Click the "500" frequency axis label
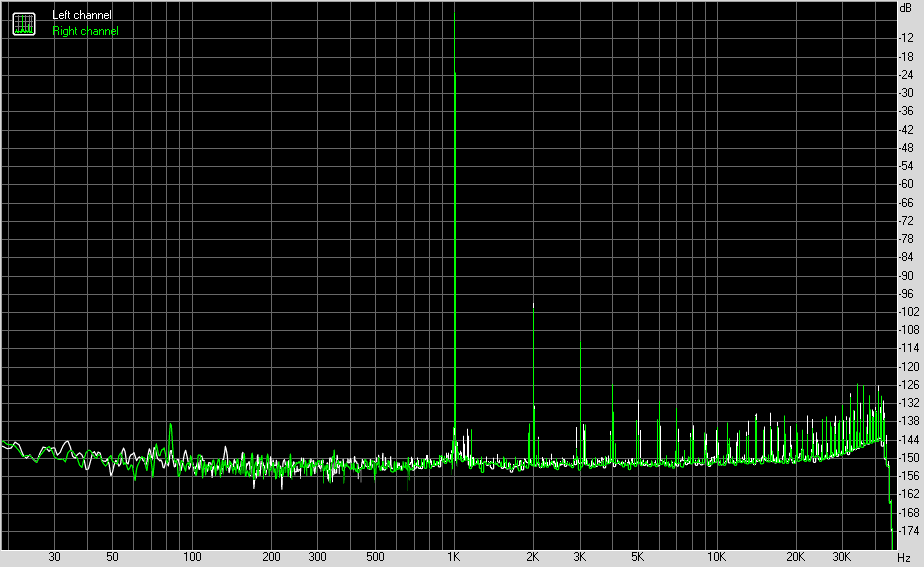 coord(375,556)
